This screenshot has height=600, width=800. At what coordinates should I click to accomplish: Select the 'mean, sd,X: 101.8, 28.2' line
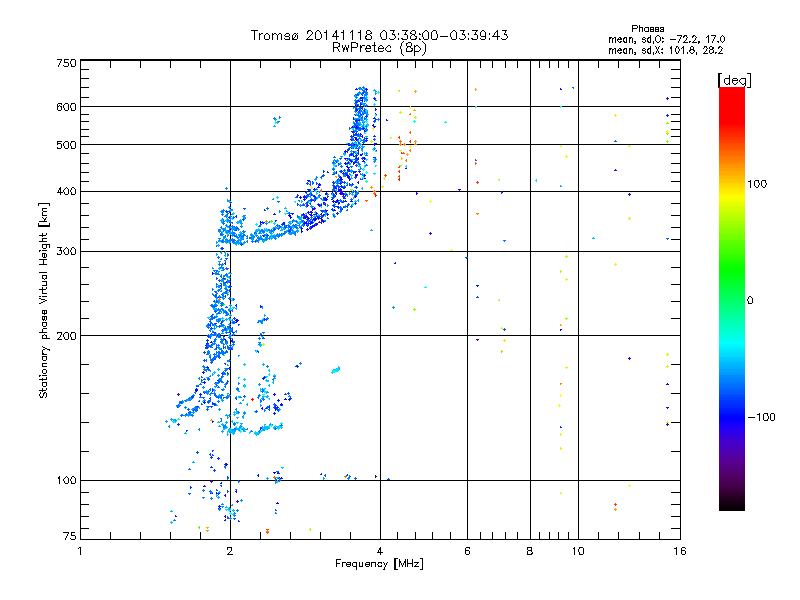(x=665, y=50)
